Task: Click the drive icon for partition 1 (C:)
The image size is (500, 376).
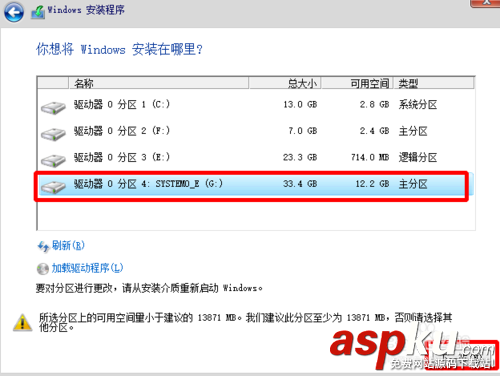Action: click(x=53, y=108)
